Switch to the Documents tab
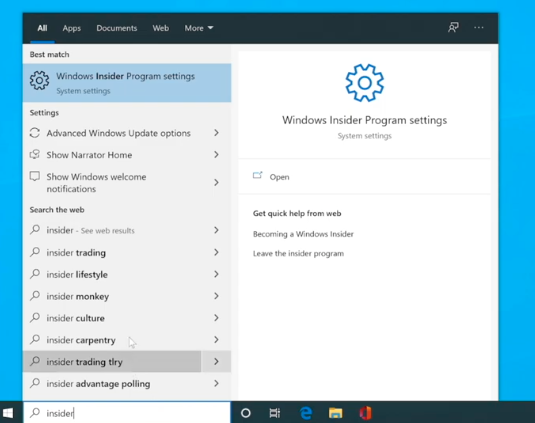 [117, 28]
